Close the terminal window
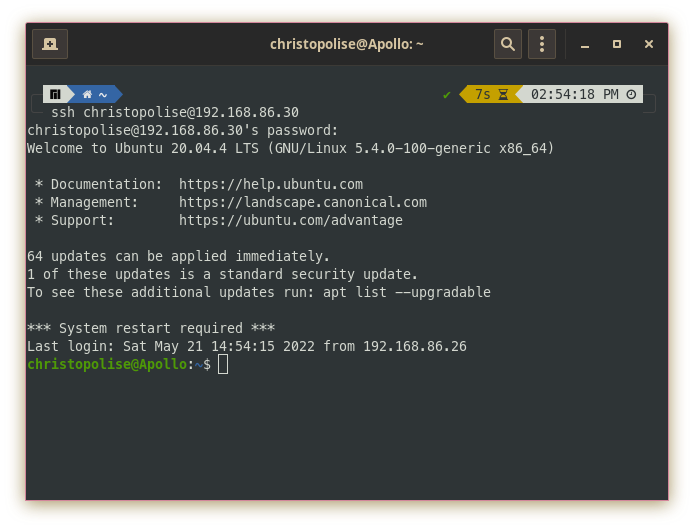 click(649, 44)
